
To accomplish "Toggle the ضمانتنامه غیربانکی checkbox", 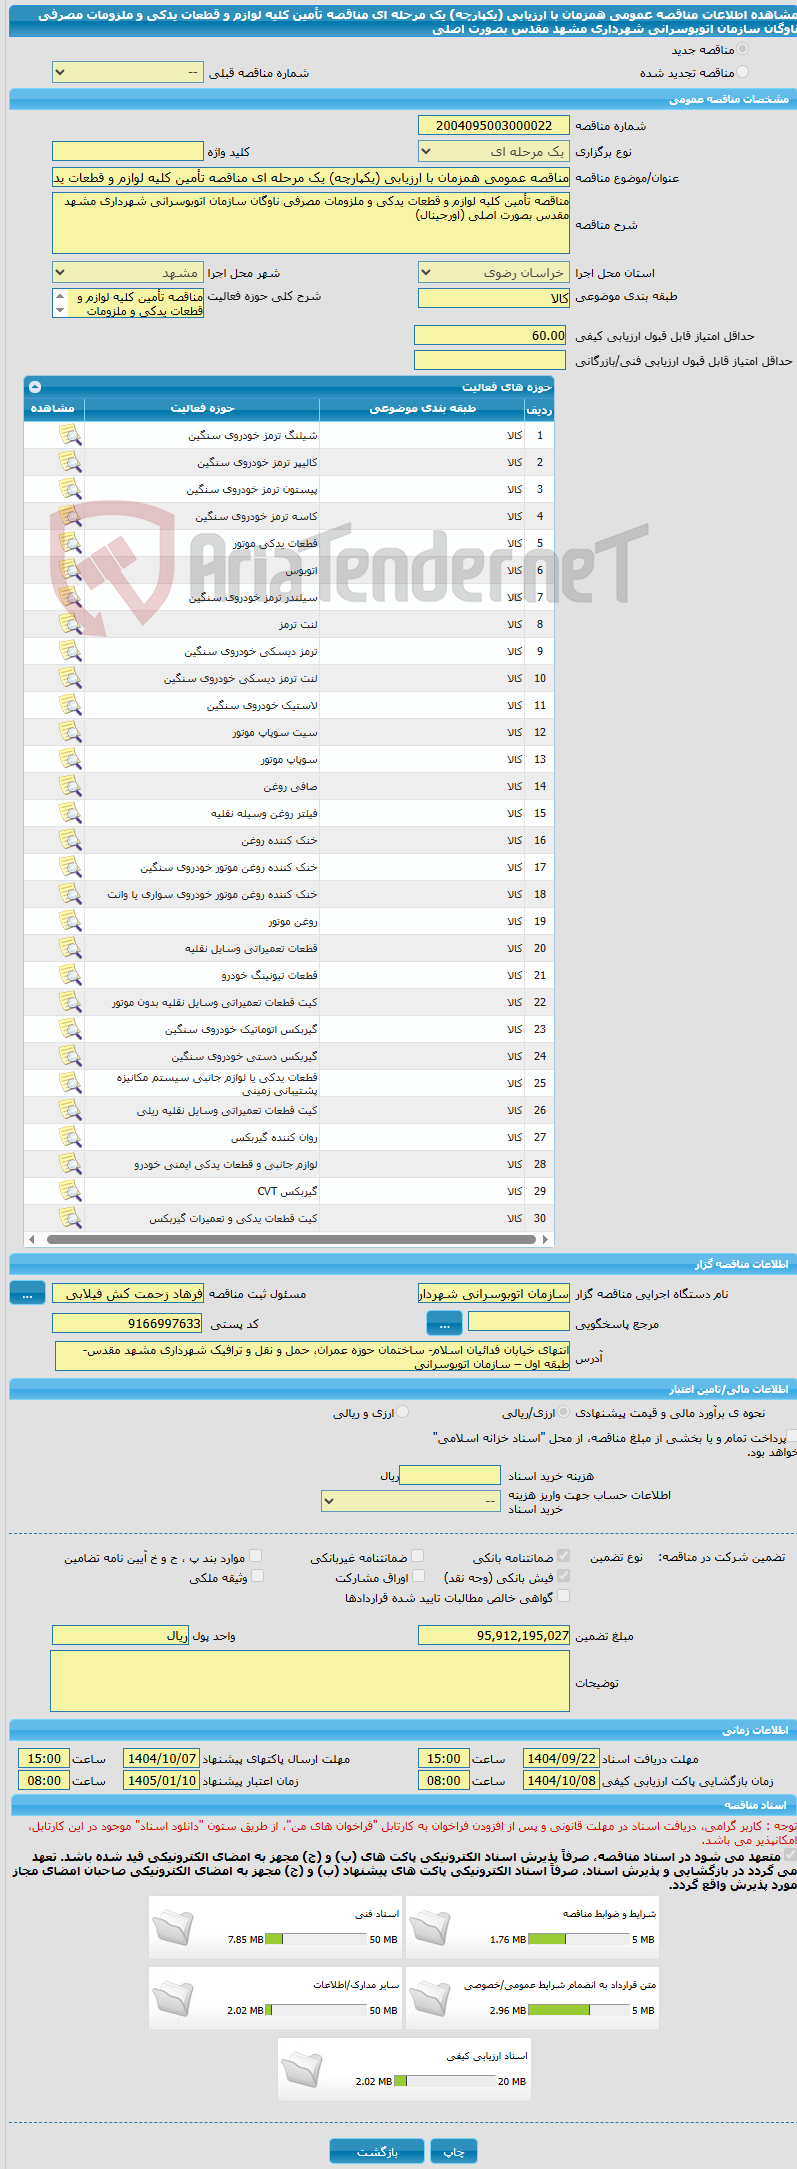I will (418, 1555).
